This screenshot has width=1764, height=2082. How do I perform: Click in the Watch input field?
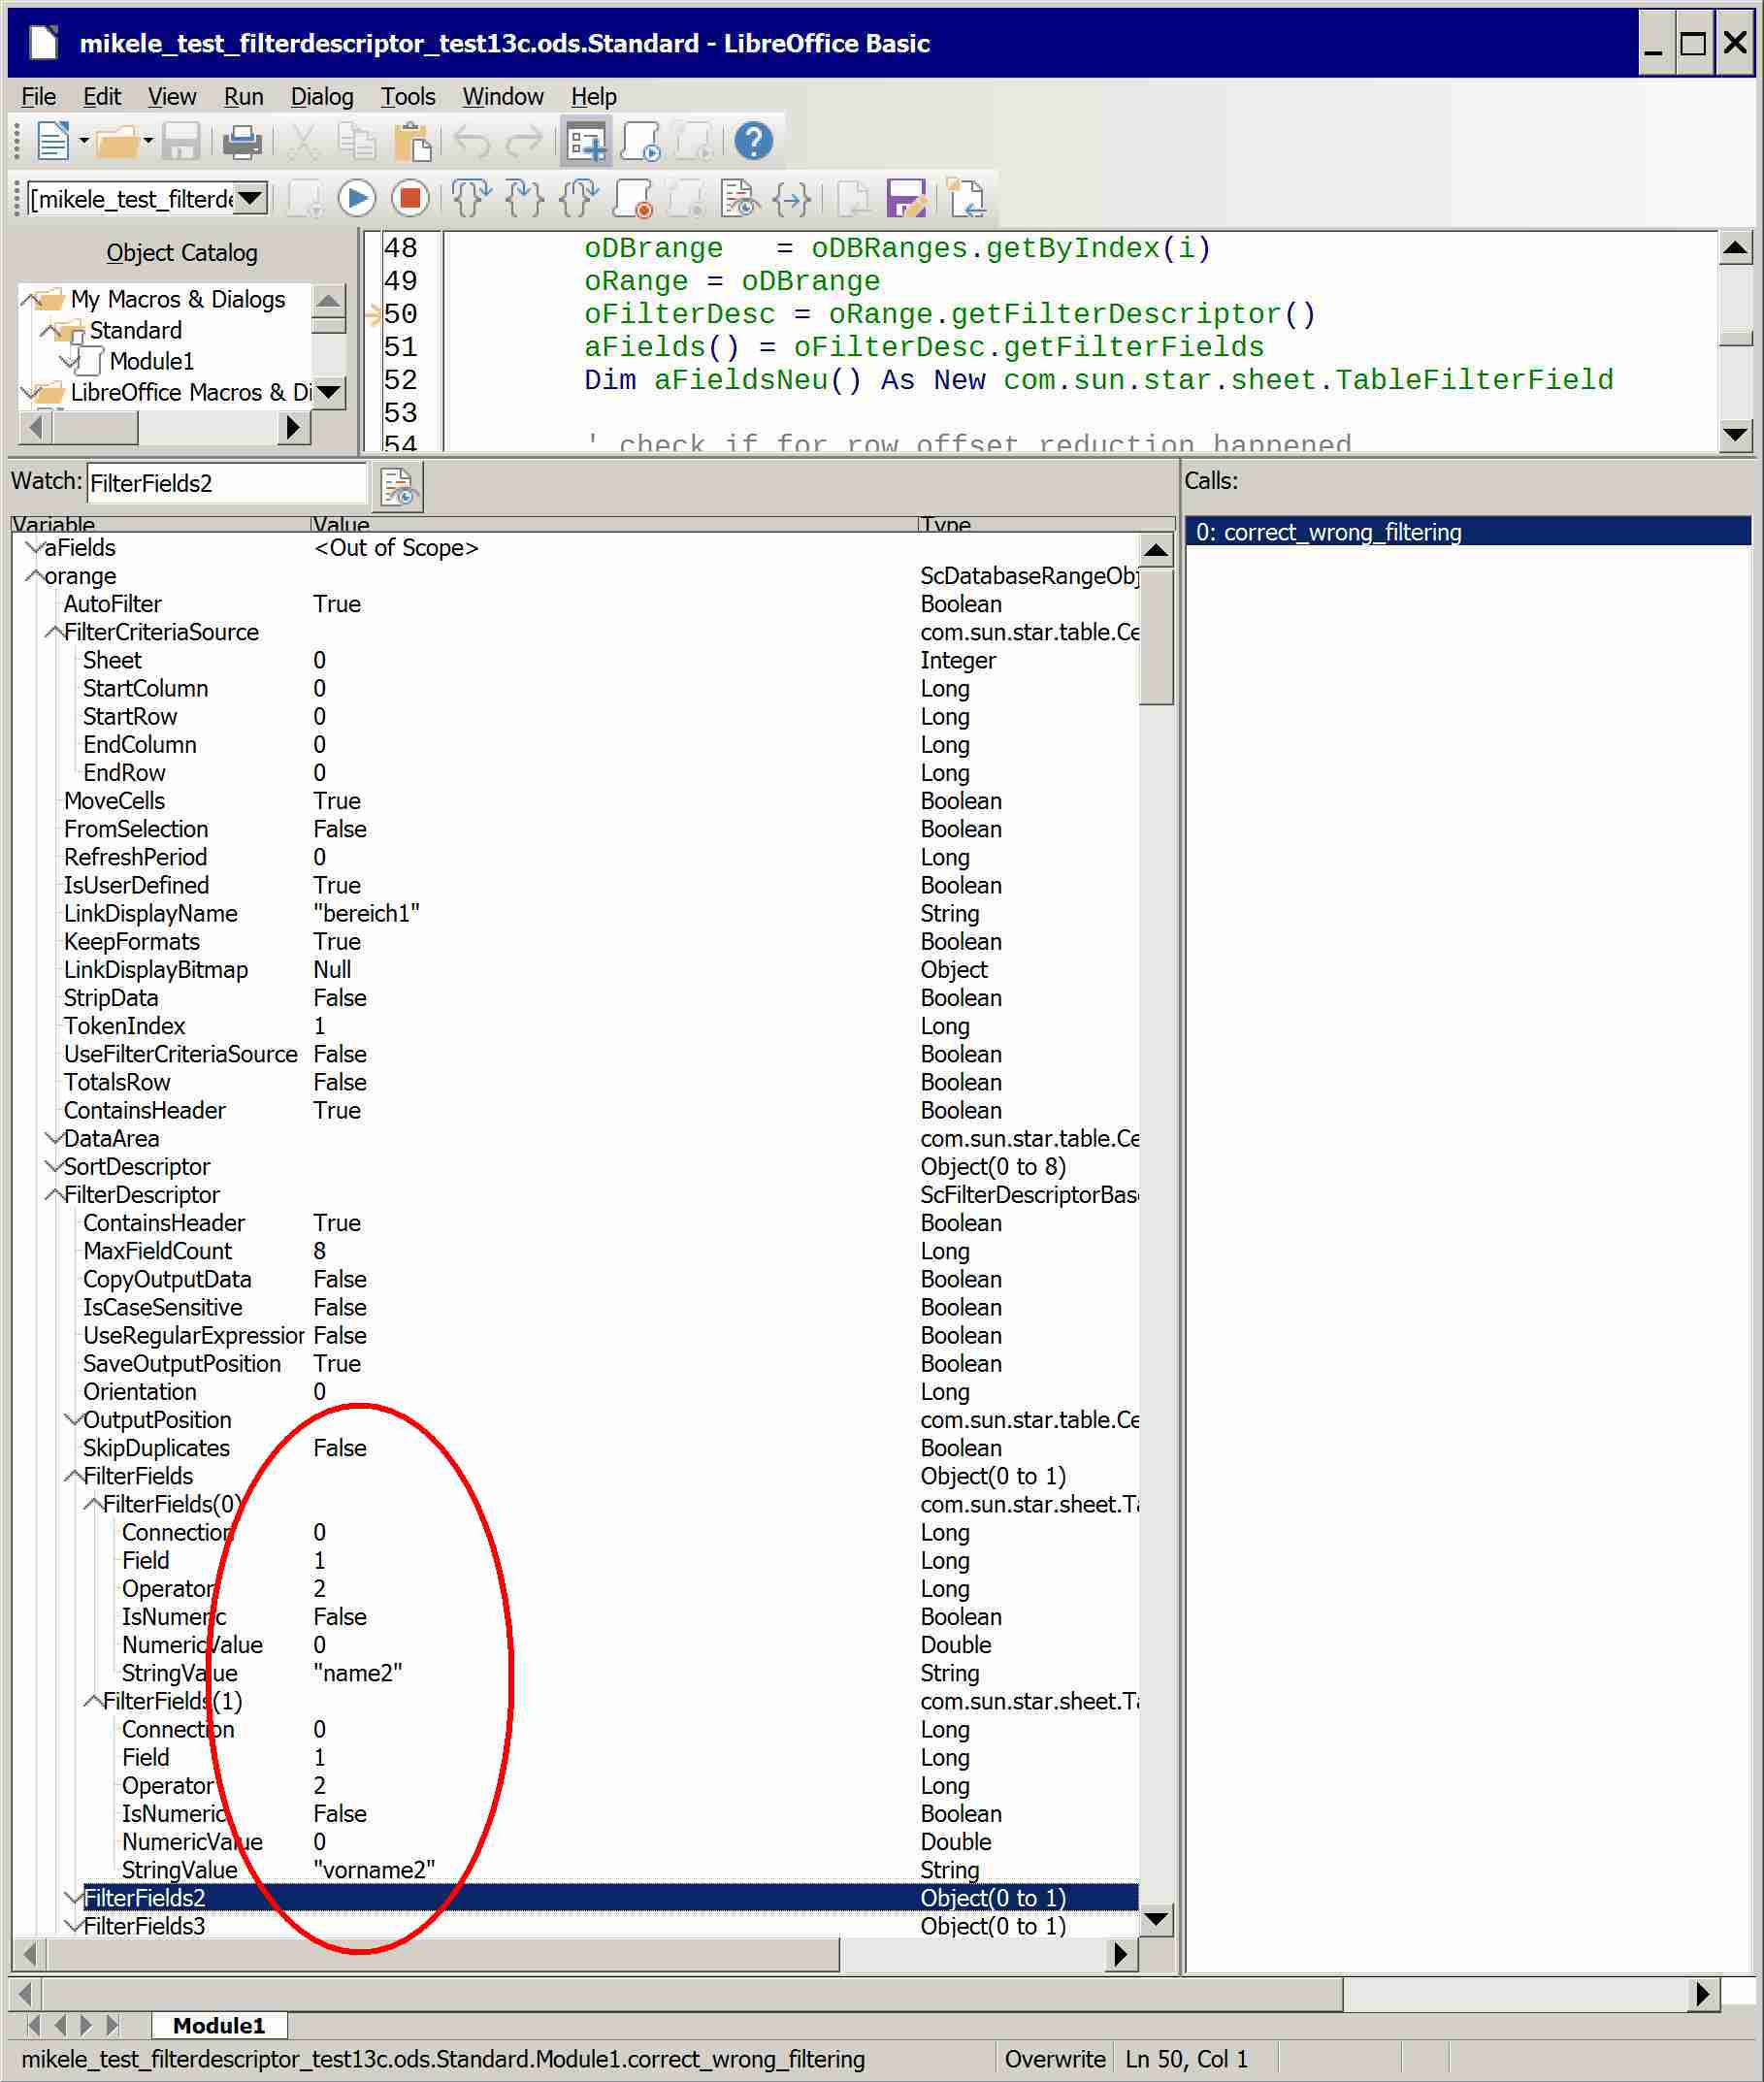click(x=226, y=483)
